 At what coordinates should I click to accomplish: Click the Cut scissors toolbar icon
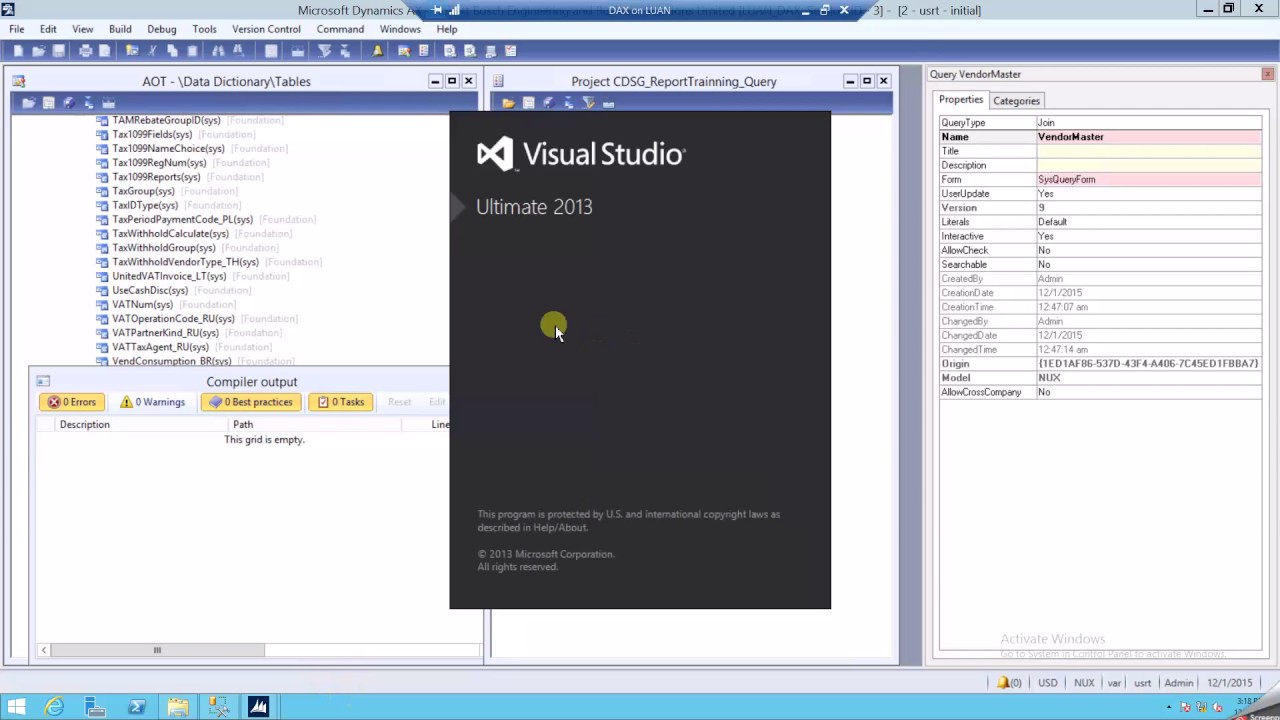[152, 51]
